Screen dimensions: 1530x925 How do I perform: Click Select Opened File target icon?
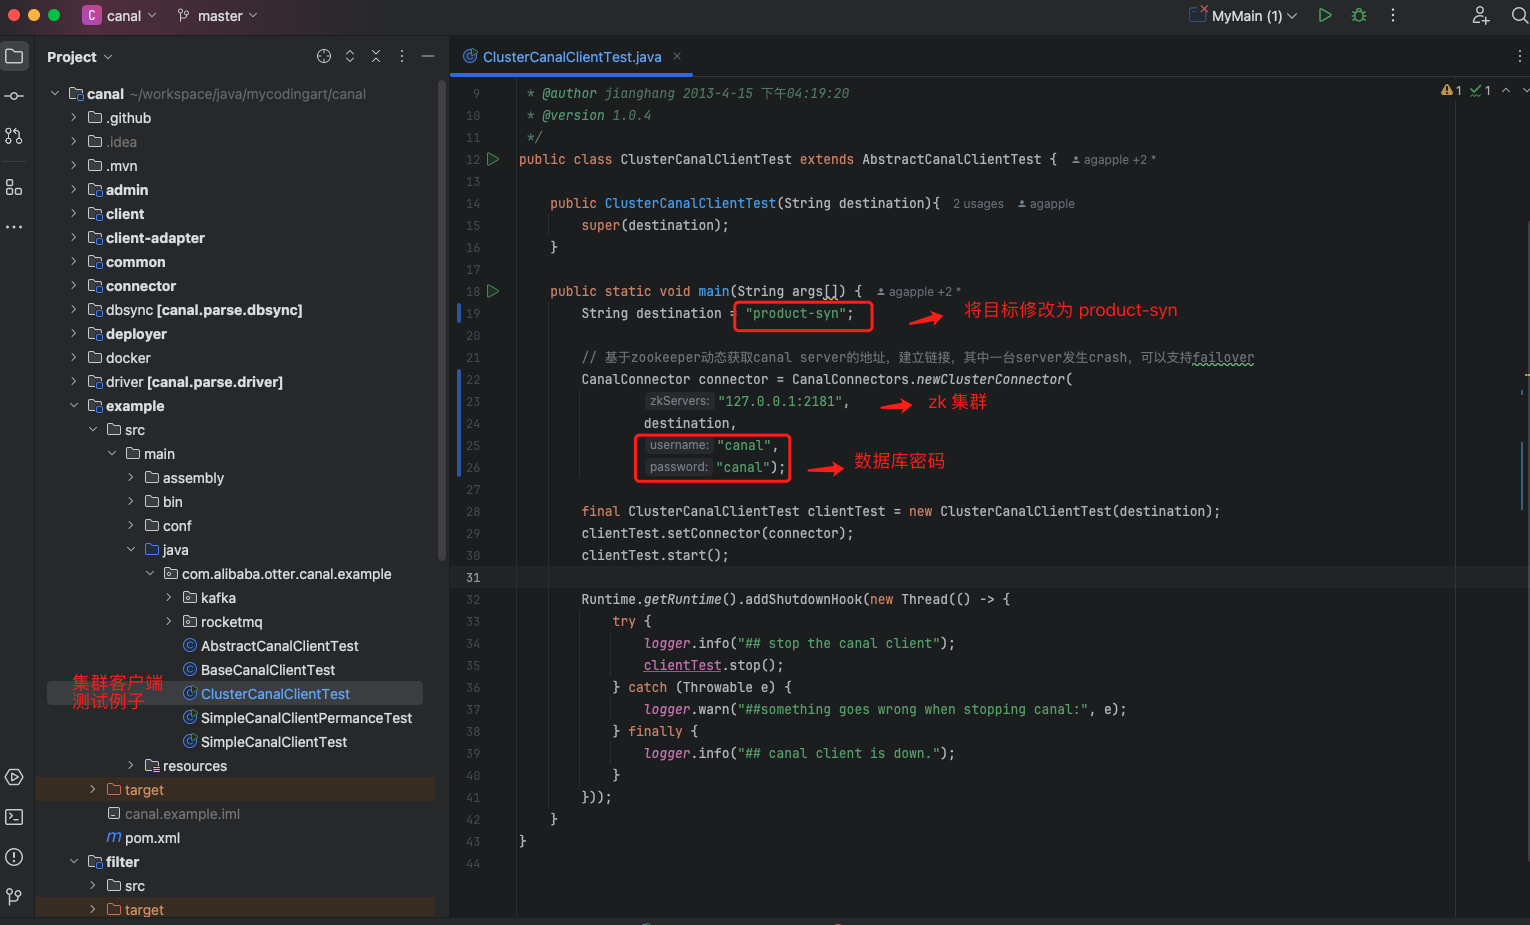pos(324,56)
